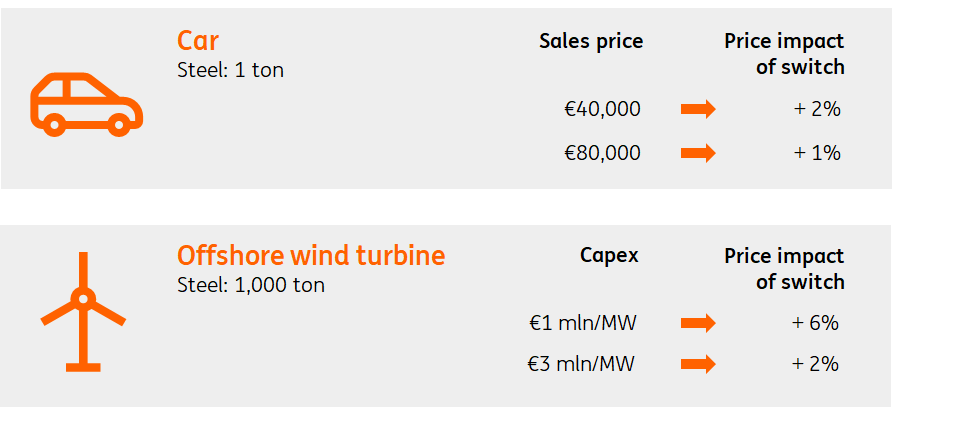Click the arrow beside €80,000
This screenshot has width=953, height=427.
pyautogui.click(x=698, y=153)
